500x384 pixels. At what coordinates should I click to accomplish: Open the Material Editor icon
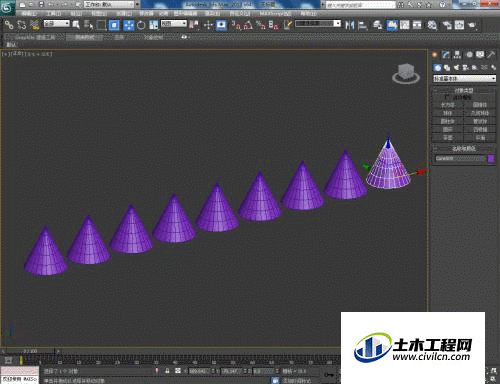432,25
